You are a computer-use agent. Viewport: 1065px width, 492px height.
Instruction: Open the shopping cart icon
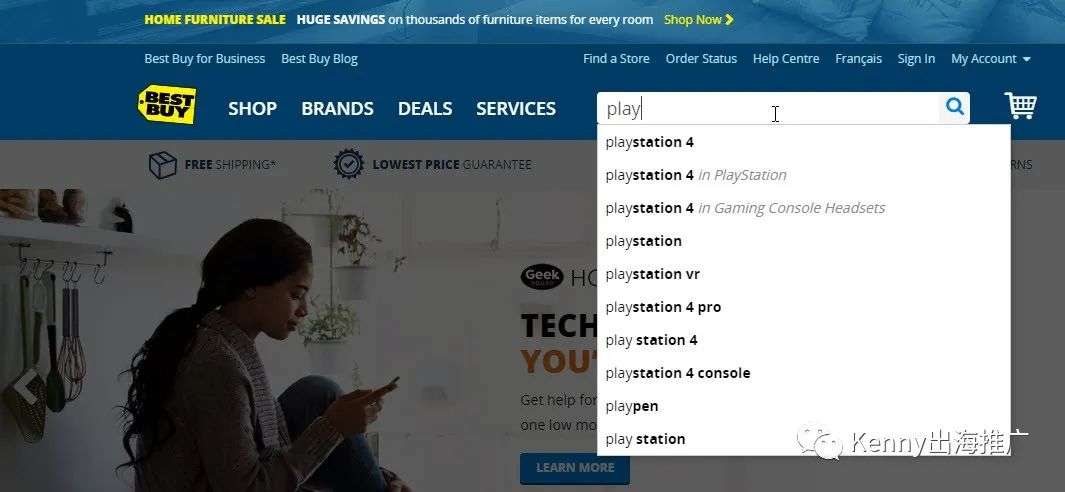point(1020,105)
